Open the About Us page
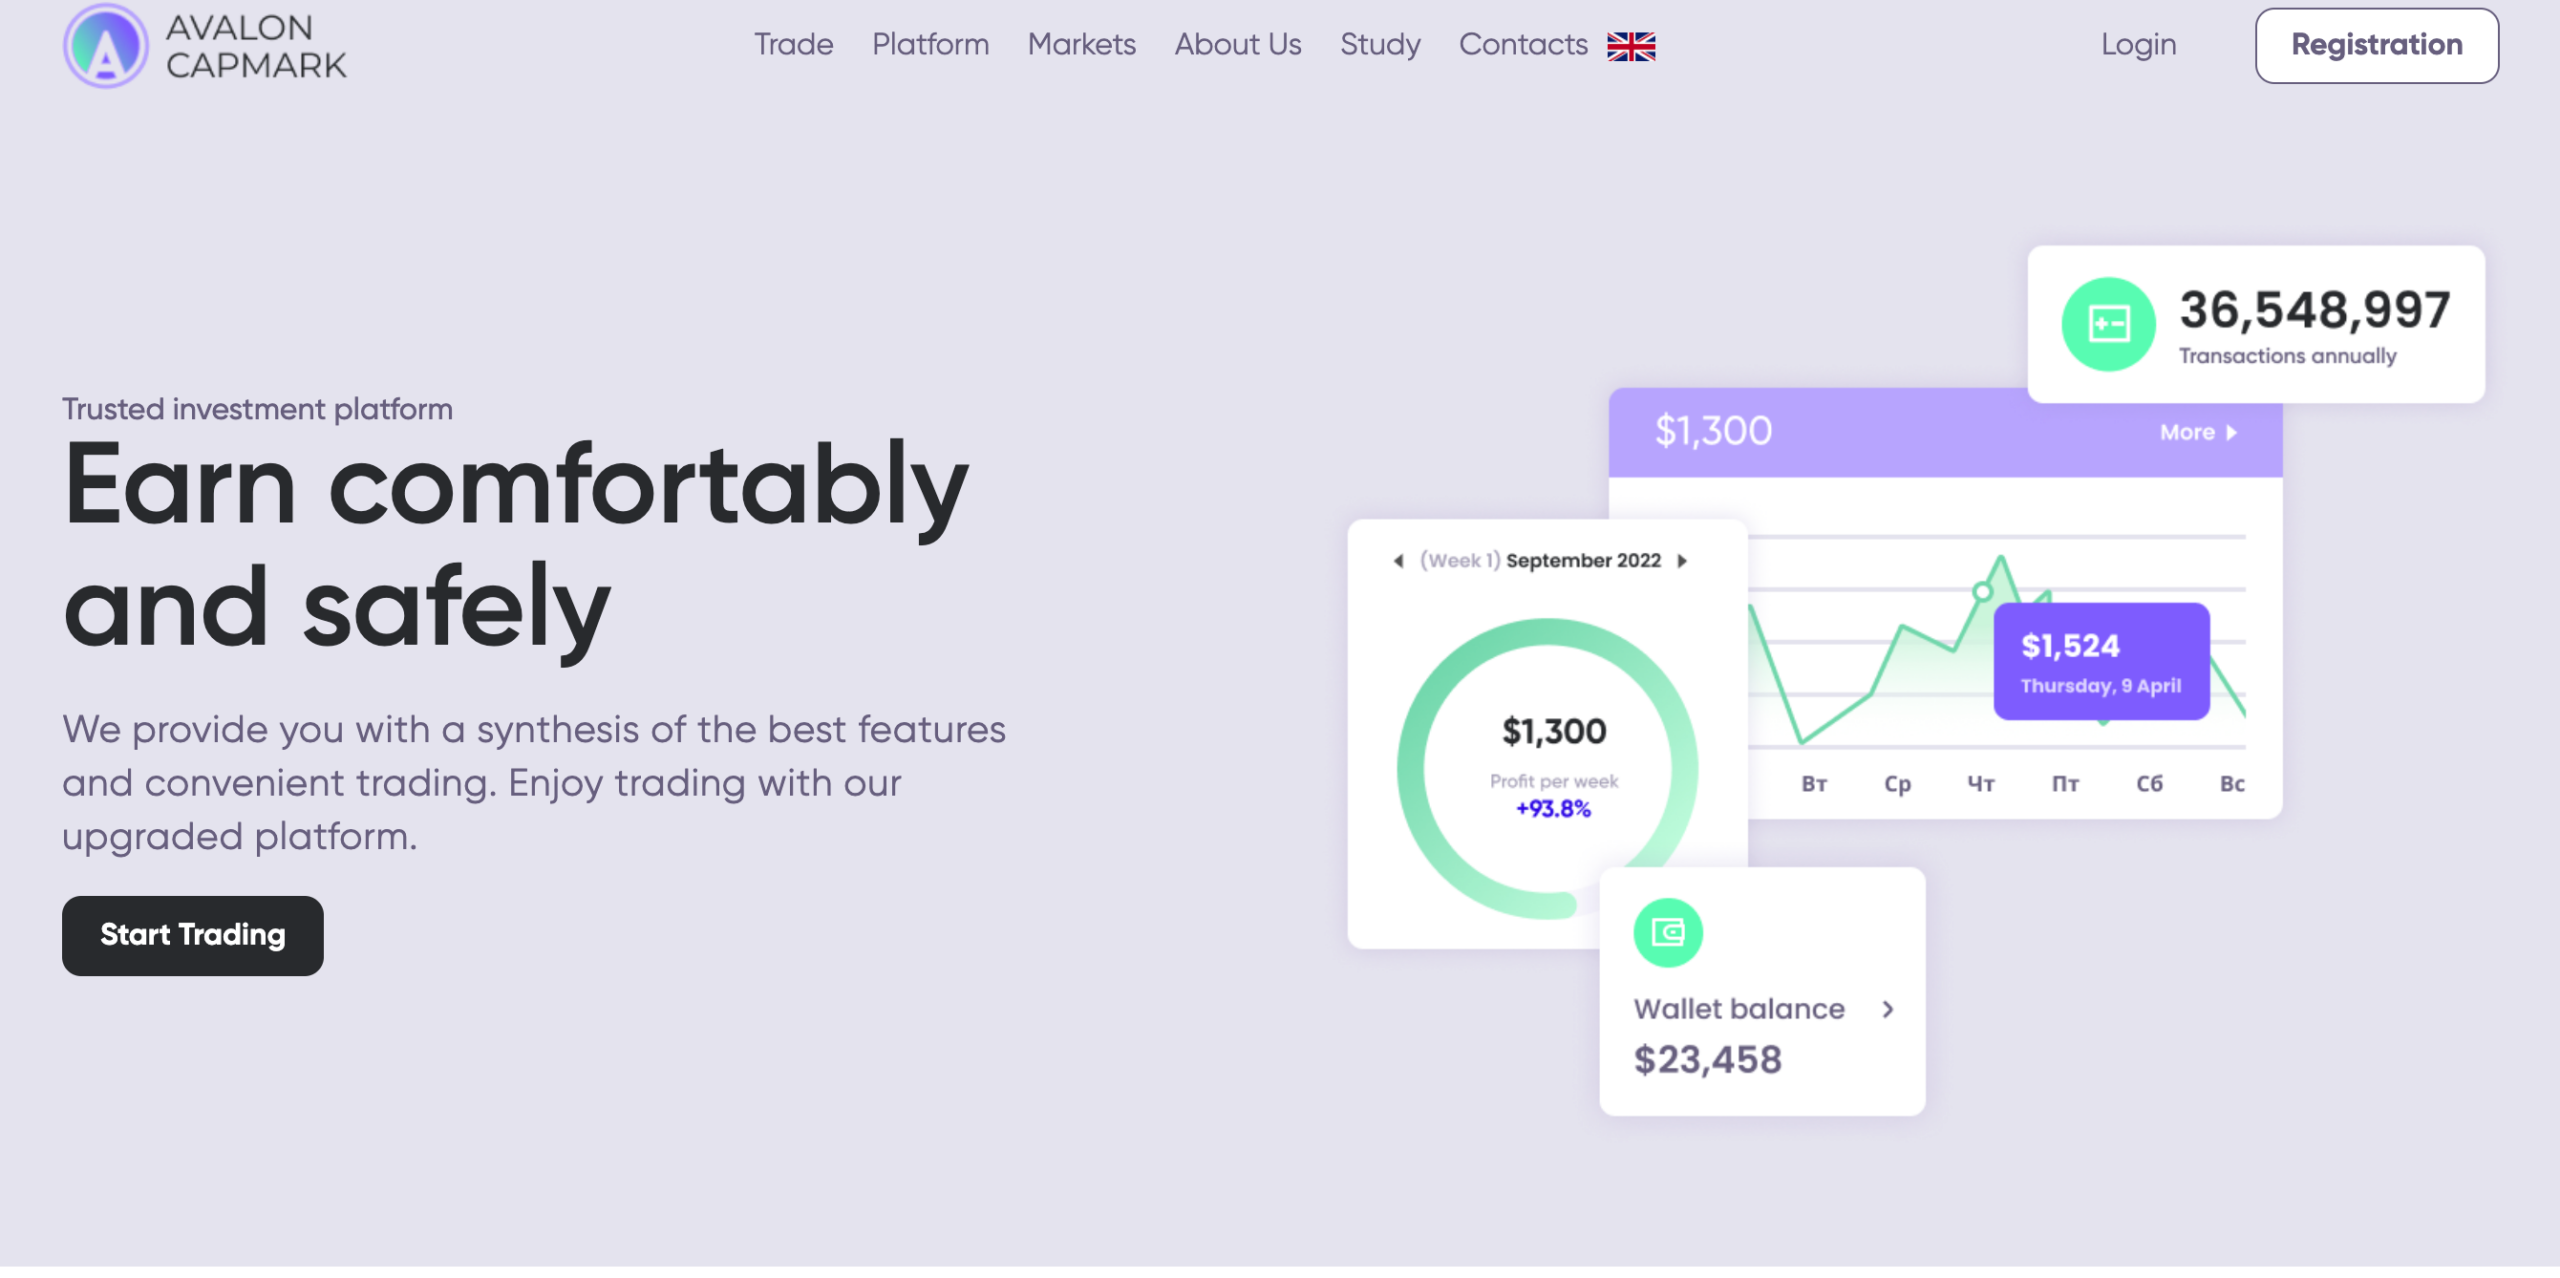 1237,45
